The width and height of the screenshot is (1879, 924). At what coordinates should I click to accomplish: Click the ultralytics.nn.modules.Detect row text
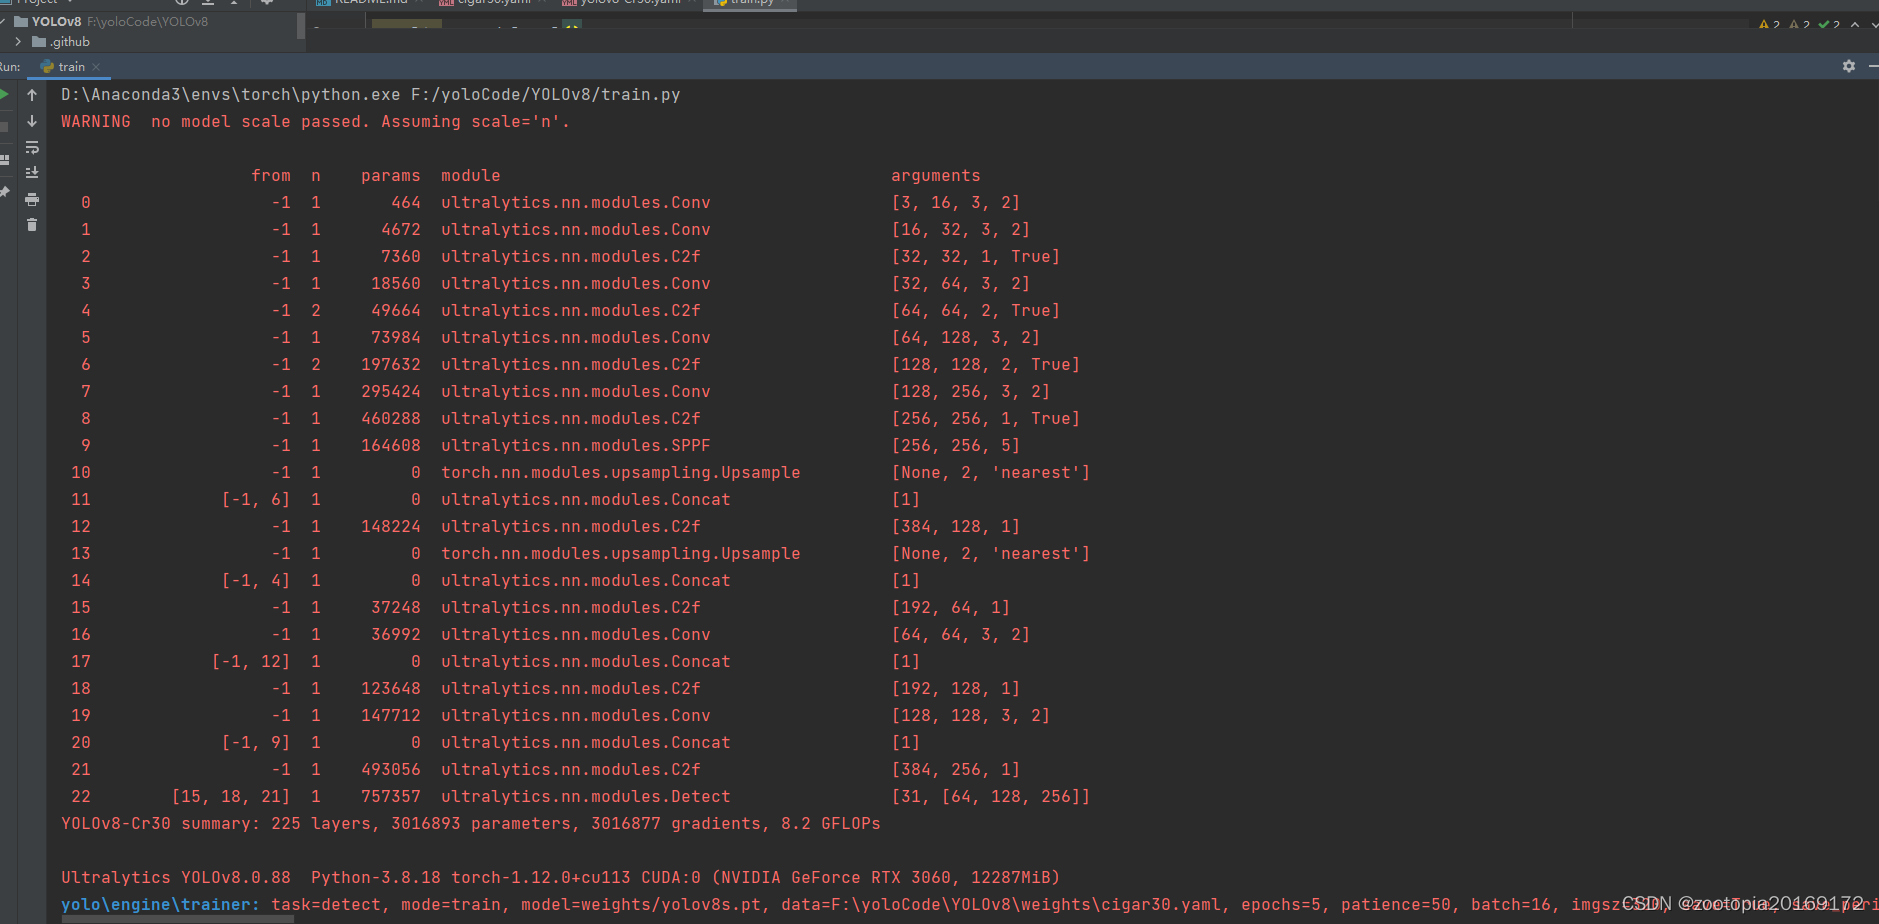pos(586,797)
